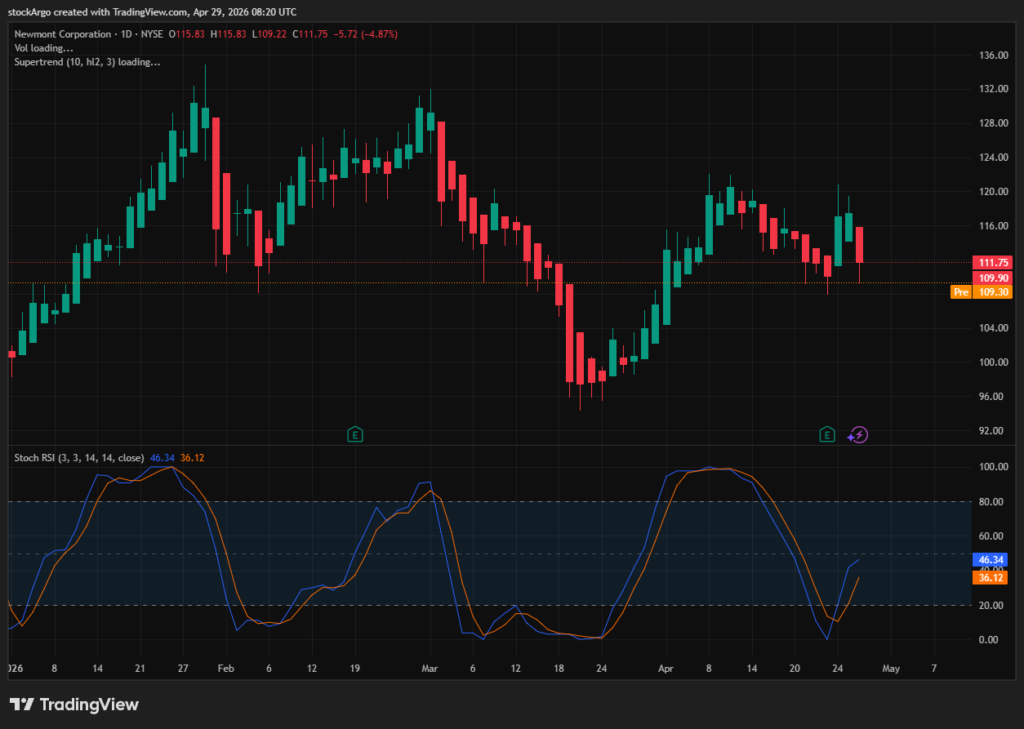1024x729 pixels.
Task: Click the Apr label on time axis
Action: pos(665,669)
